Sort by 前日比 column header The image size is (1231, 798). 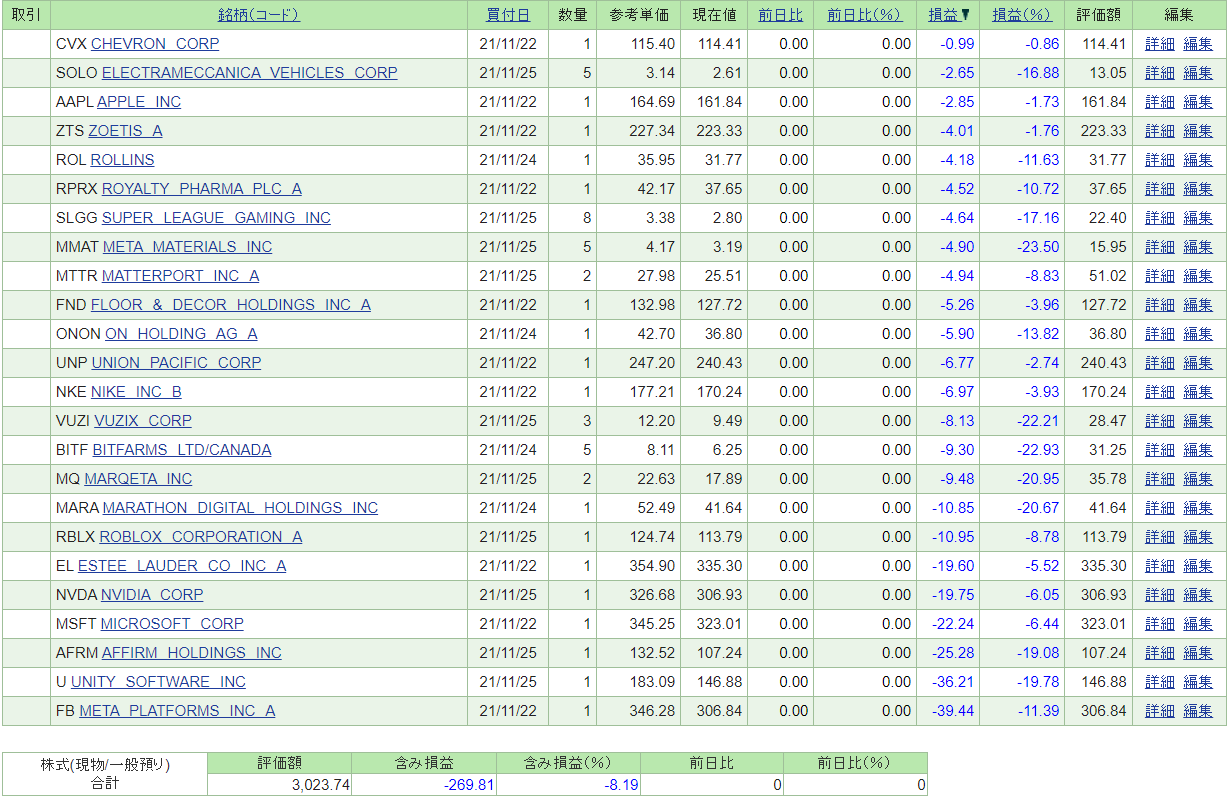[780, 15]
